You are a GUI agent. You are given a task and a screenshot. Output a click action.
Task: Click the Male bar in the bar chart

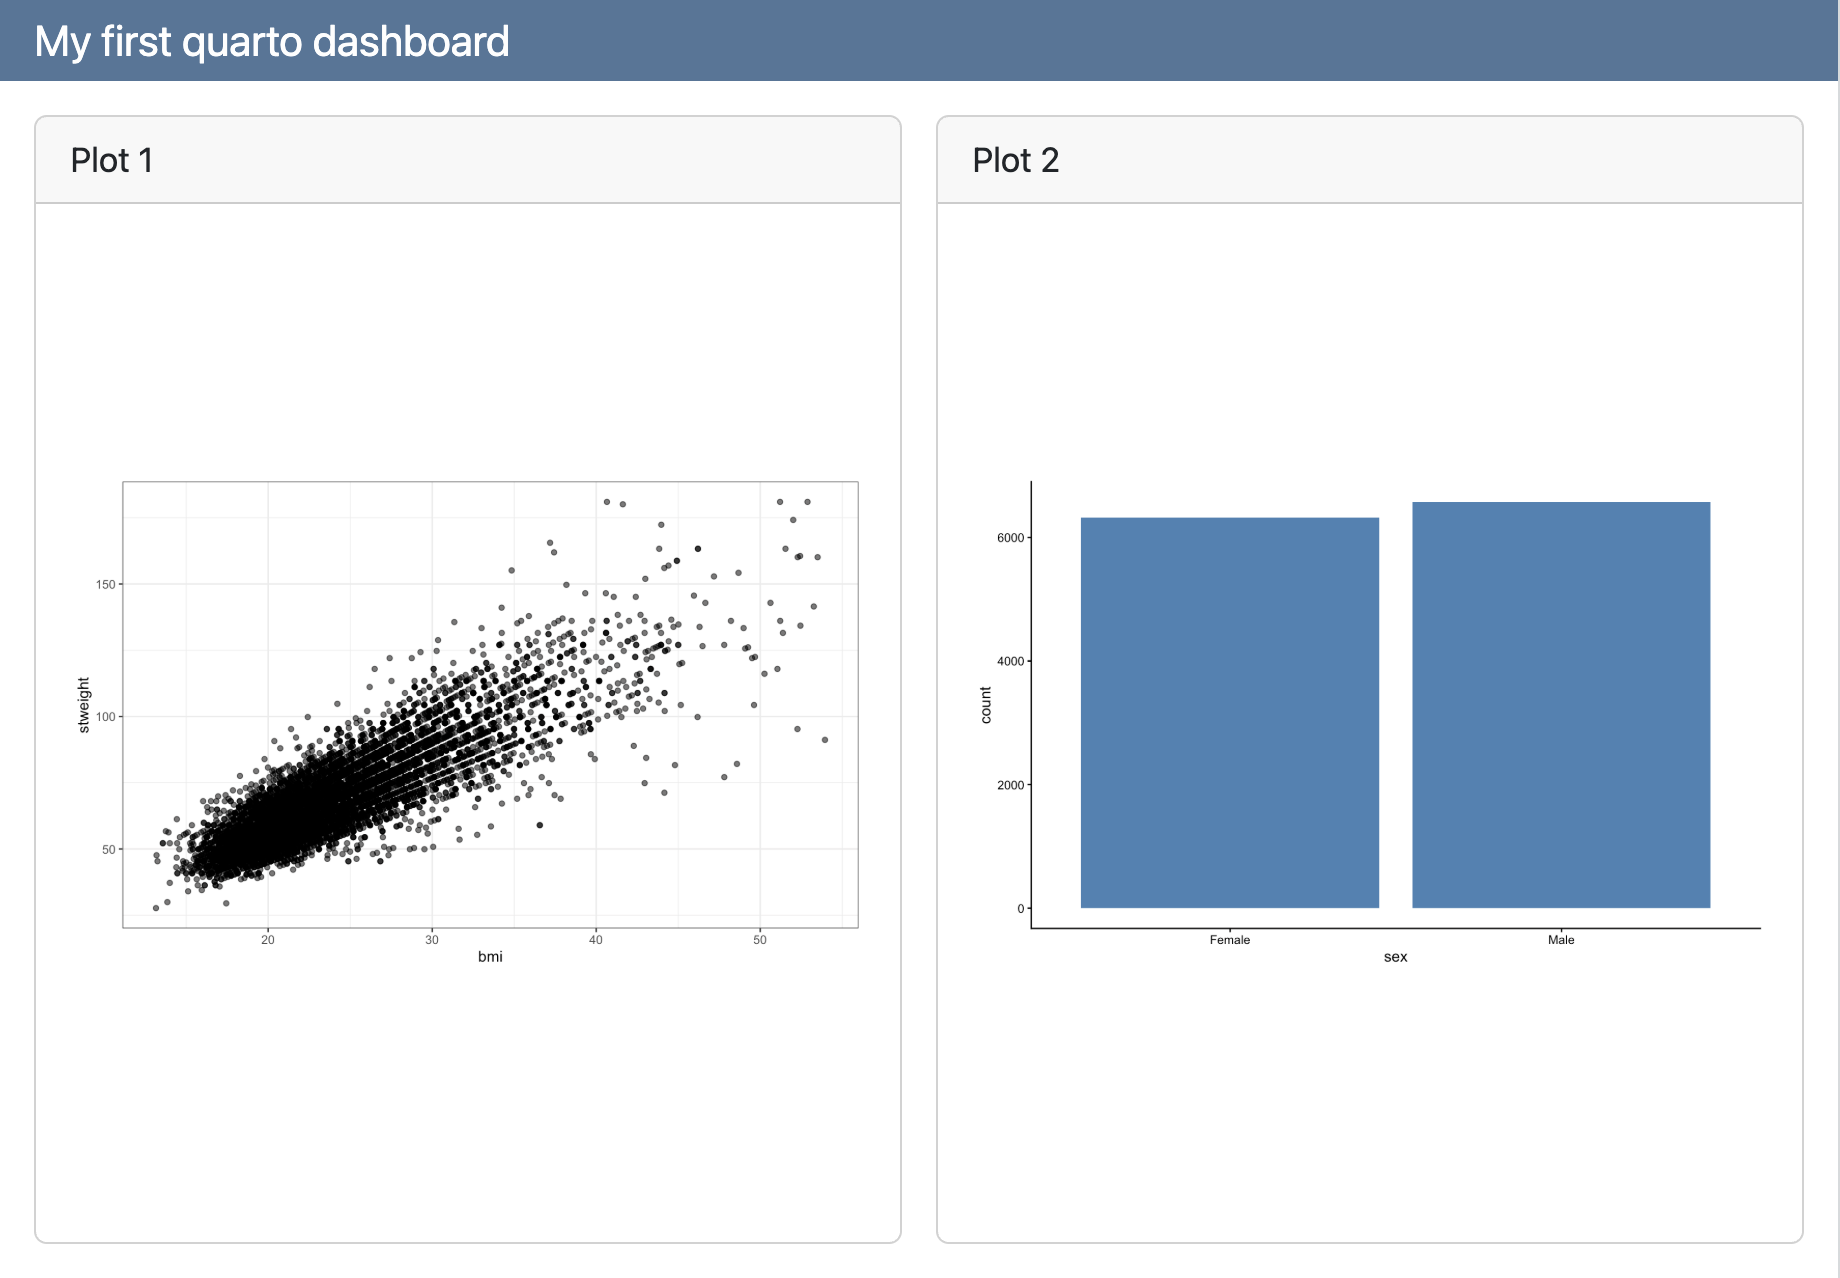click(1560, 705)
